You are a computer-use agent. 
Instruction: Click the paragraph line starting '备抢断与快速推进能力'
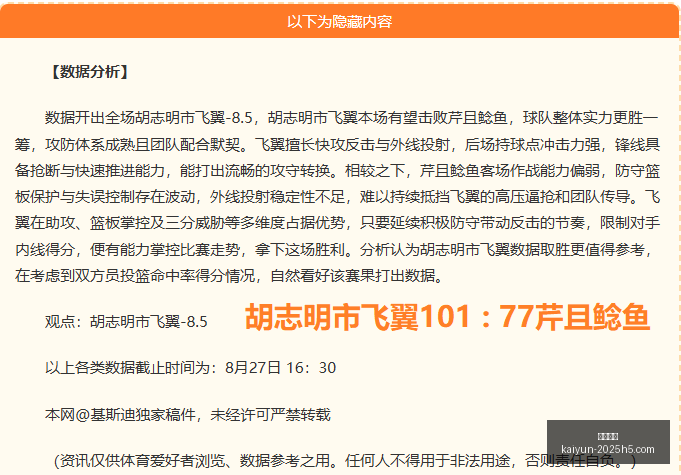(x=337, y=171)
